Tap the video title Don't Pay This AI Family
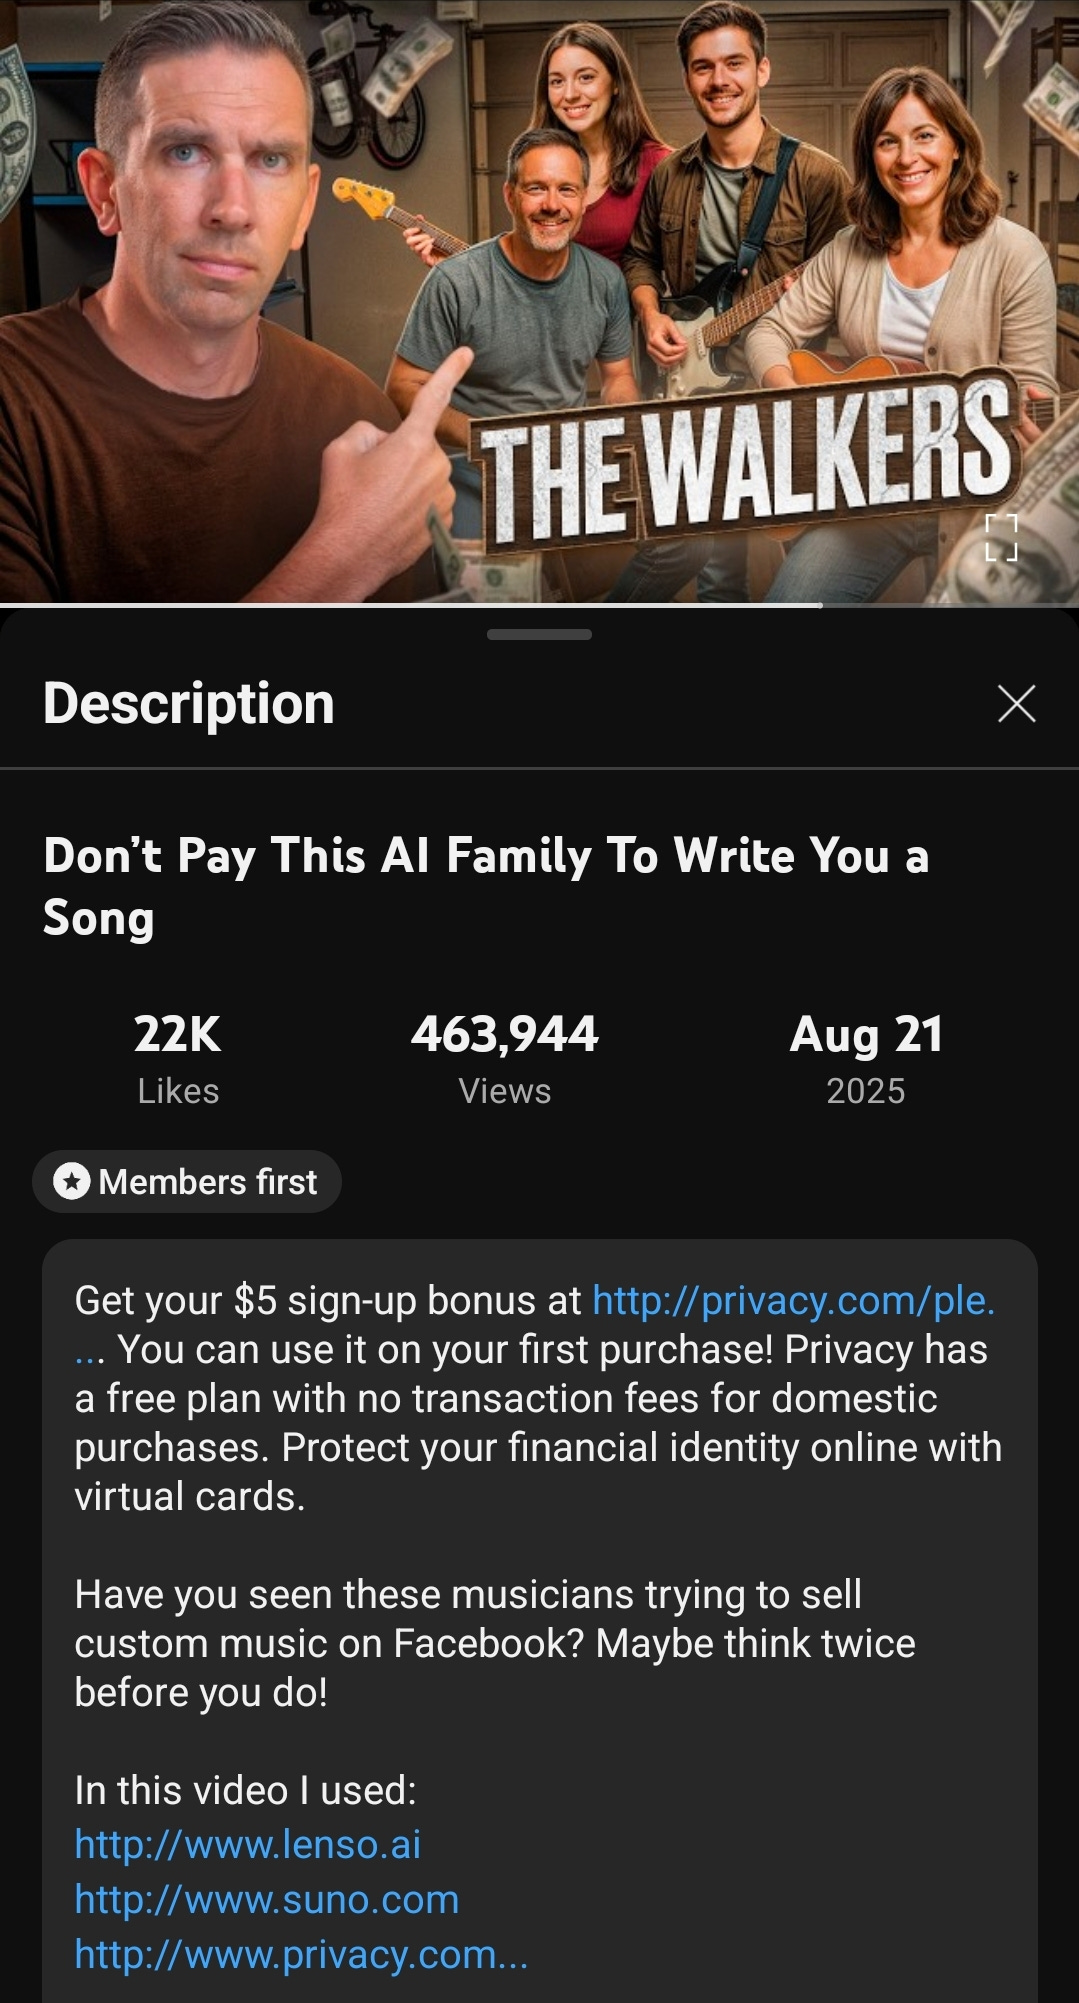The height and width of the screenshot is (2003, 1079). 486,886
